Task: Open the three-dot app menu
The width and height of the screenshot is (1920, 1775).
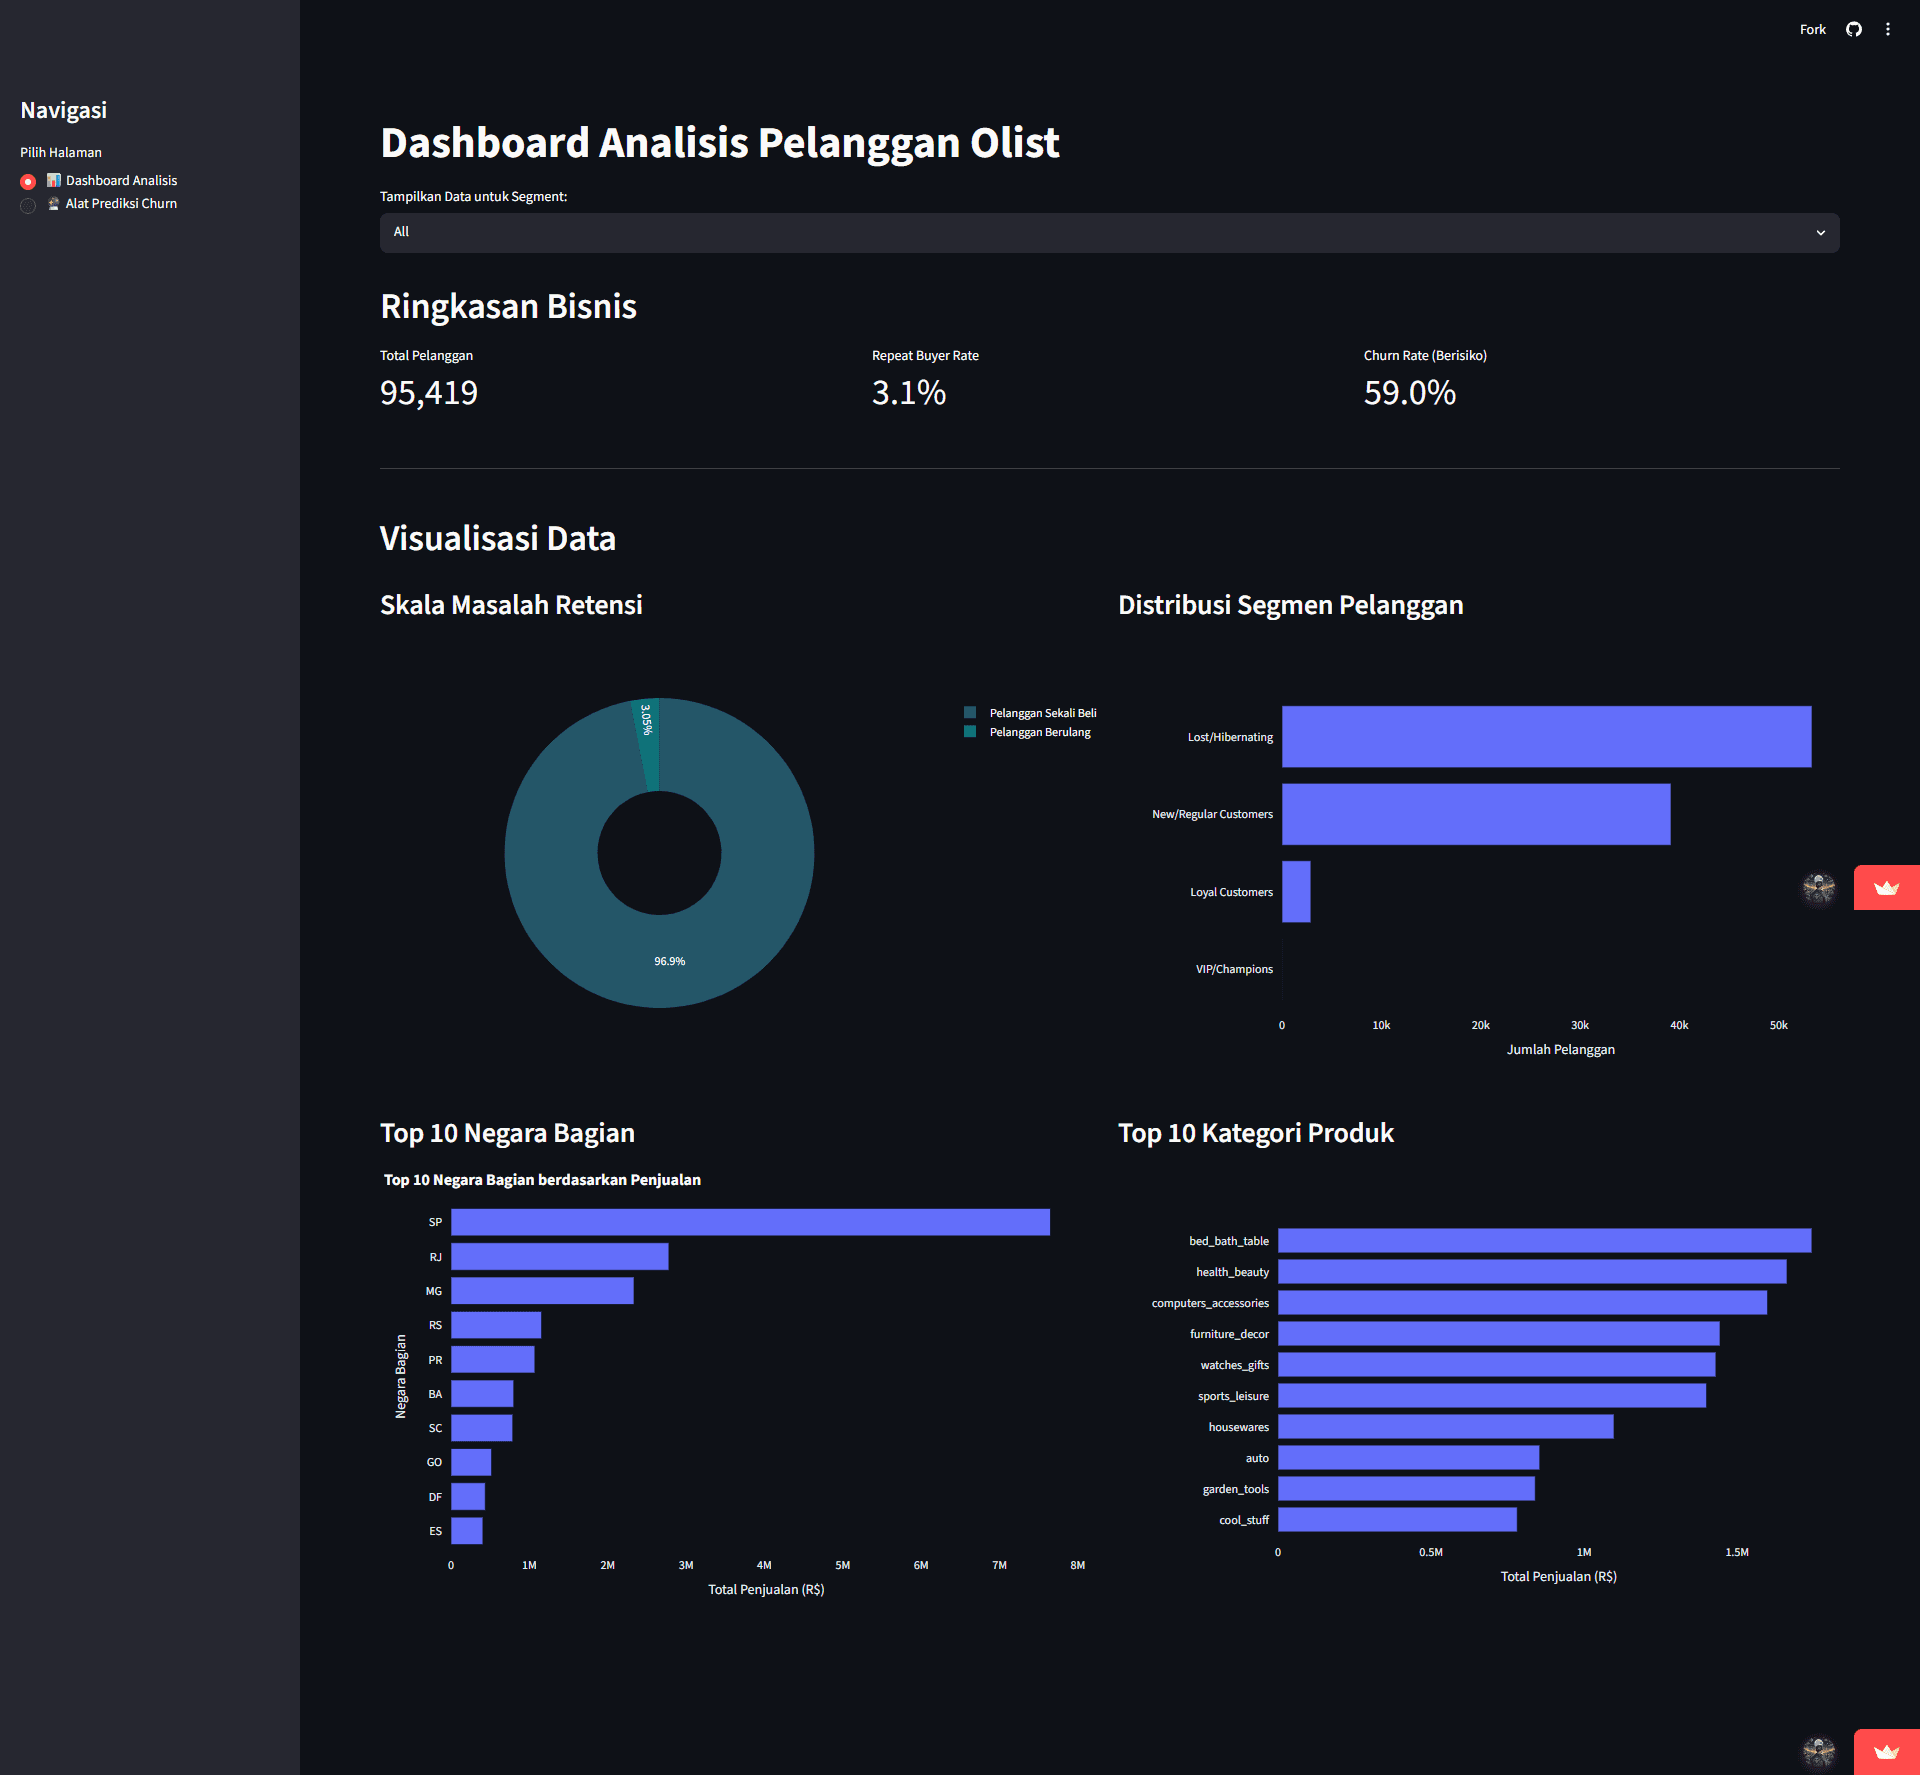Action: click(1888, 30)
